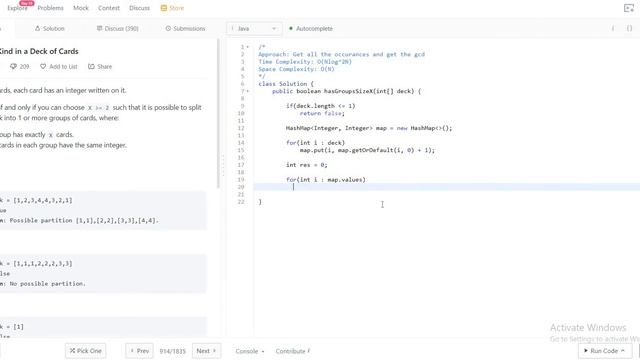Screen dimensions: 640x360
Task: Click the playground icon at top right
Action: pos(629,8)
